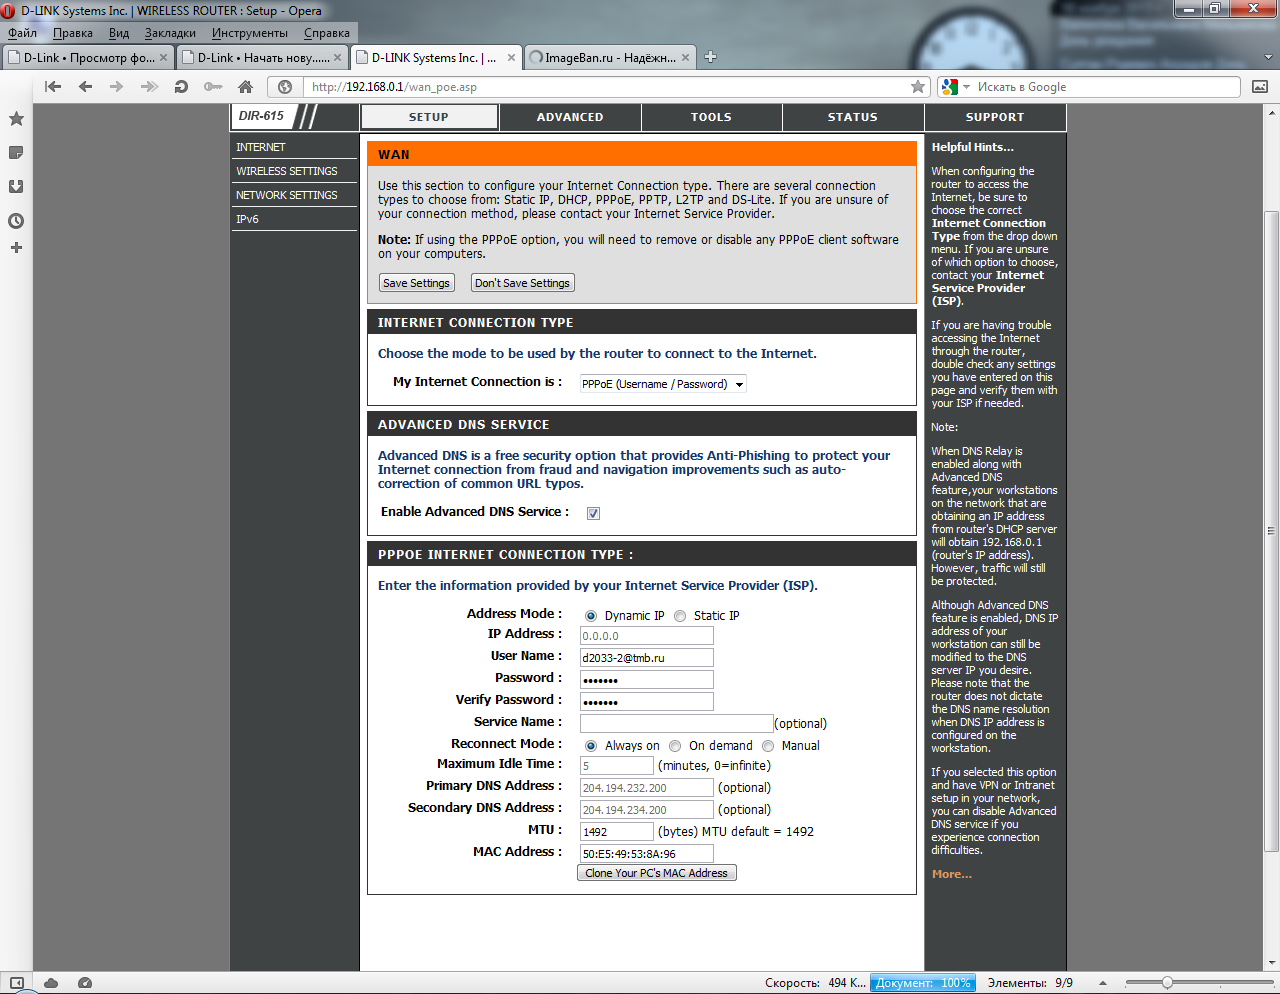The image size is (1280, 994).
Task: Switch to ADVANCED router tab
Action: click(x=570, y=117)
